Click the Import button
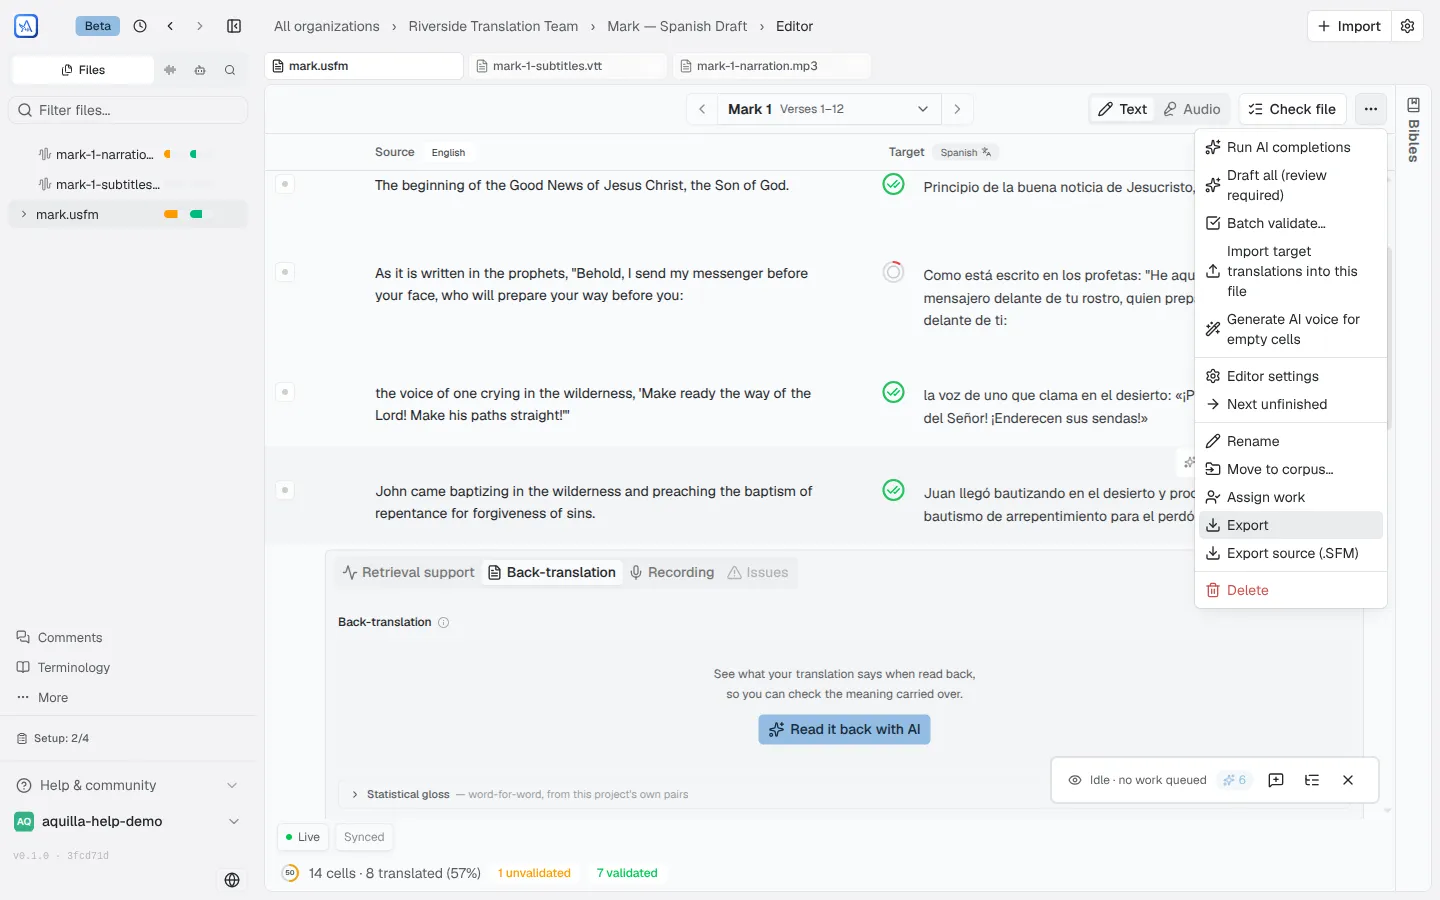 click(x=1349, y=26)
